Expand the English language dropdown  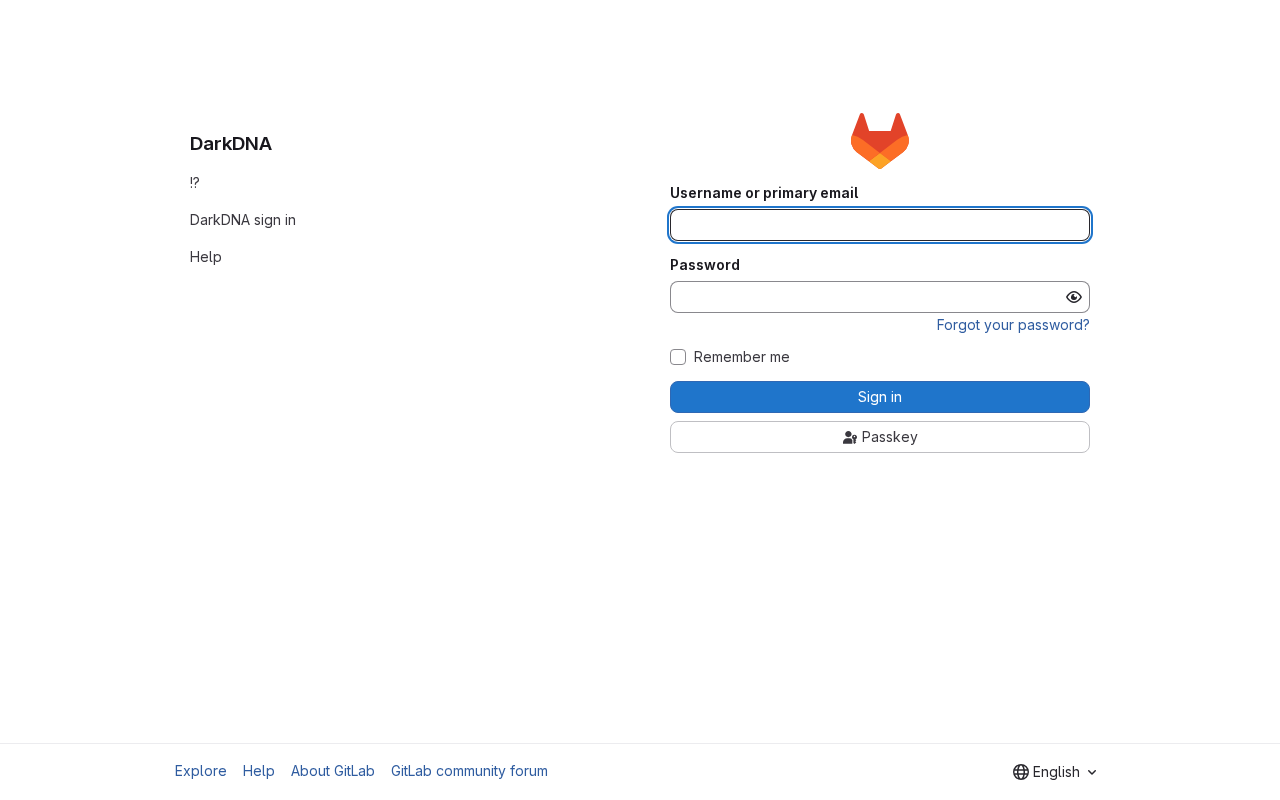pos(1055,772)
